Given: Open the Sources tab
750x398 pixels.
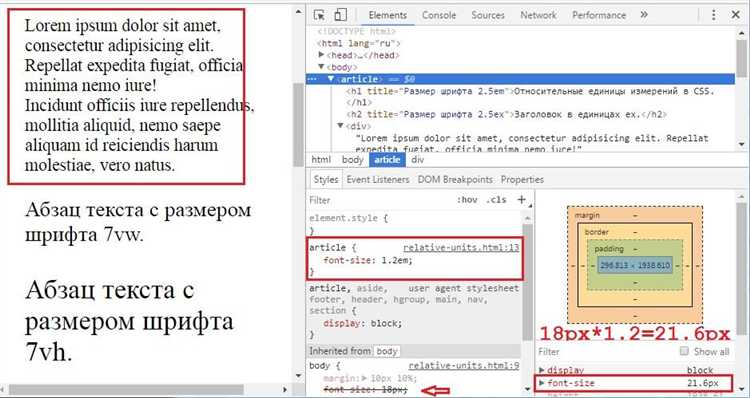Looking at the screenshot, I should [488, 15].
